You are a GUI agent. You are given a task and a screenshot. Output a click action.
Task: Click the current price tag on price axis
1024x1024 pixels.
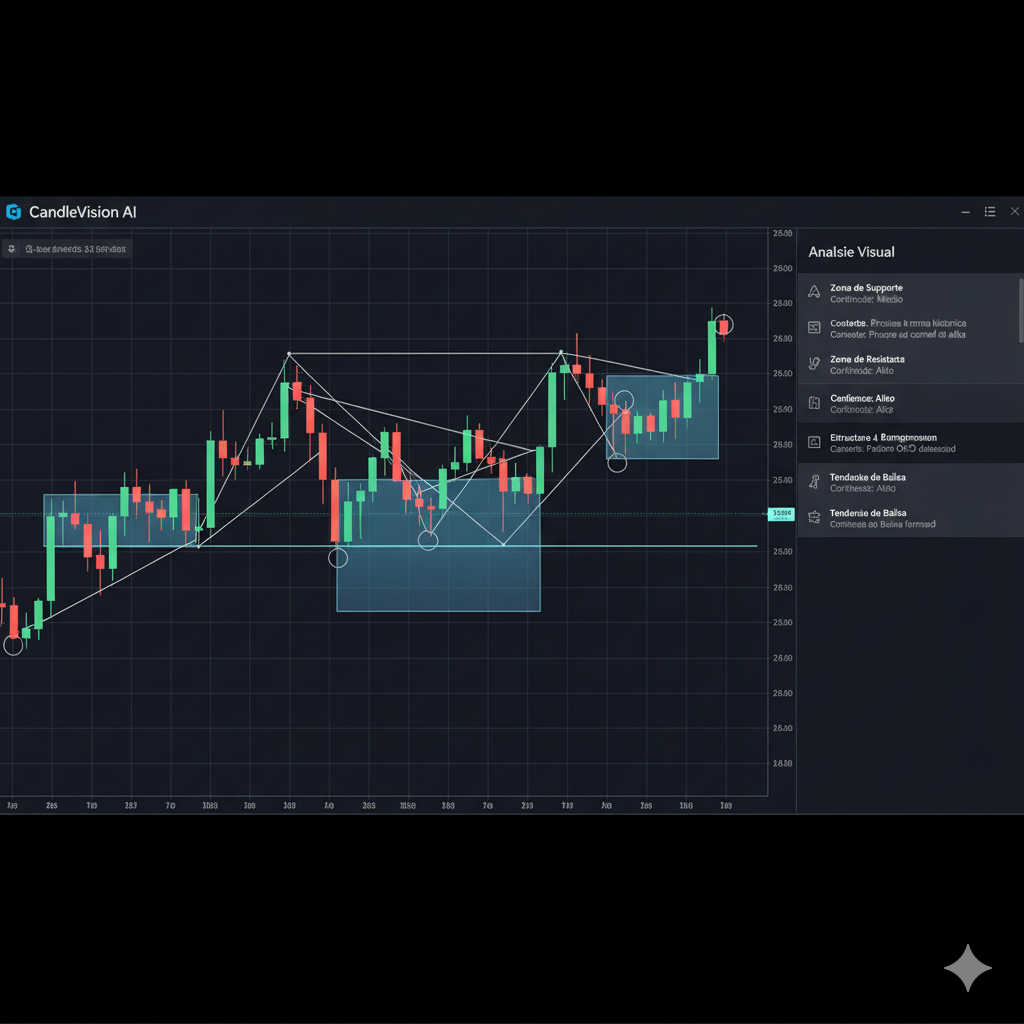(x=780, y=514)
